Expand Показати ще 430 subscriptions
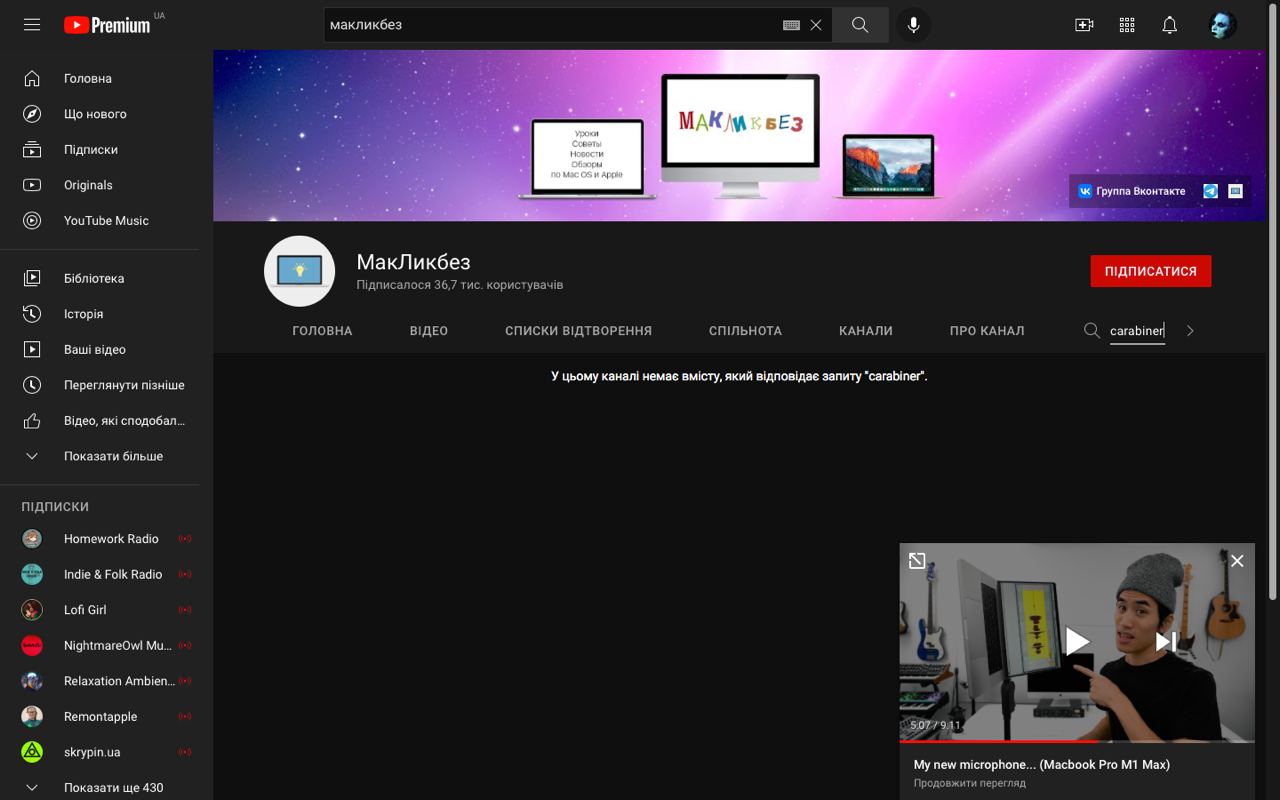The width and height of the screenshot is (1280, 800). 100,787
